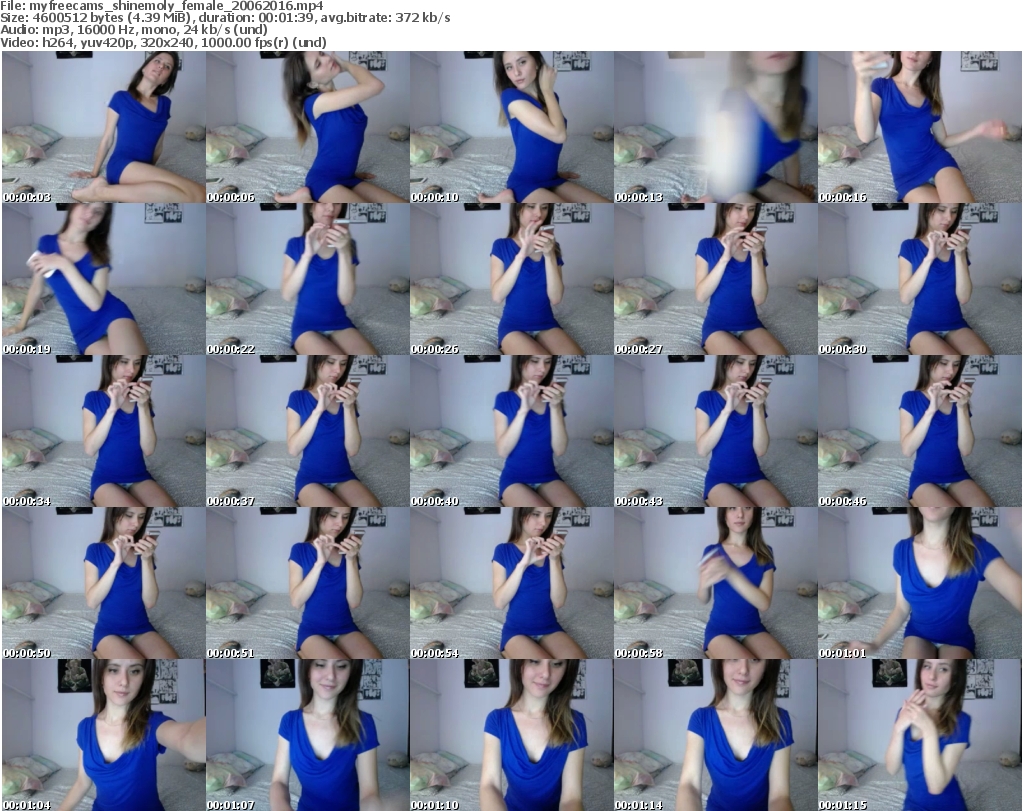Select the thumbnail frame stamped 00:01:15
Screen dimensions: 1024x811
pyautogui.click(x=920, y=735)
